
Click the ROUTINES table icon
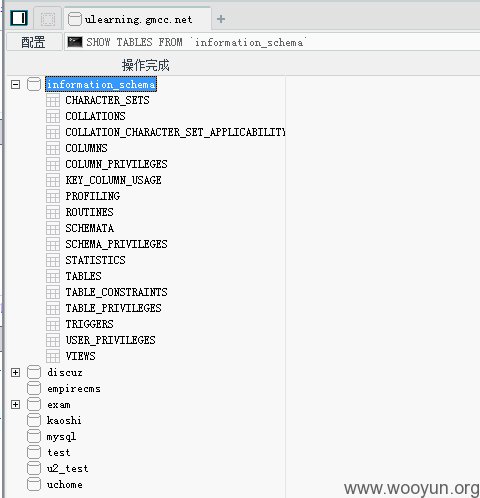tap(53, 212)
